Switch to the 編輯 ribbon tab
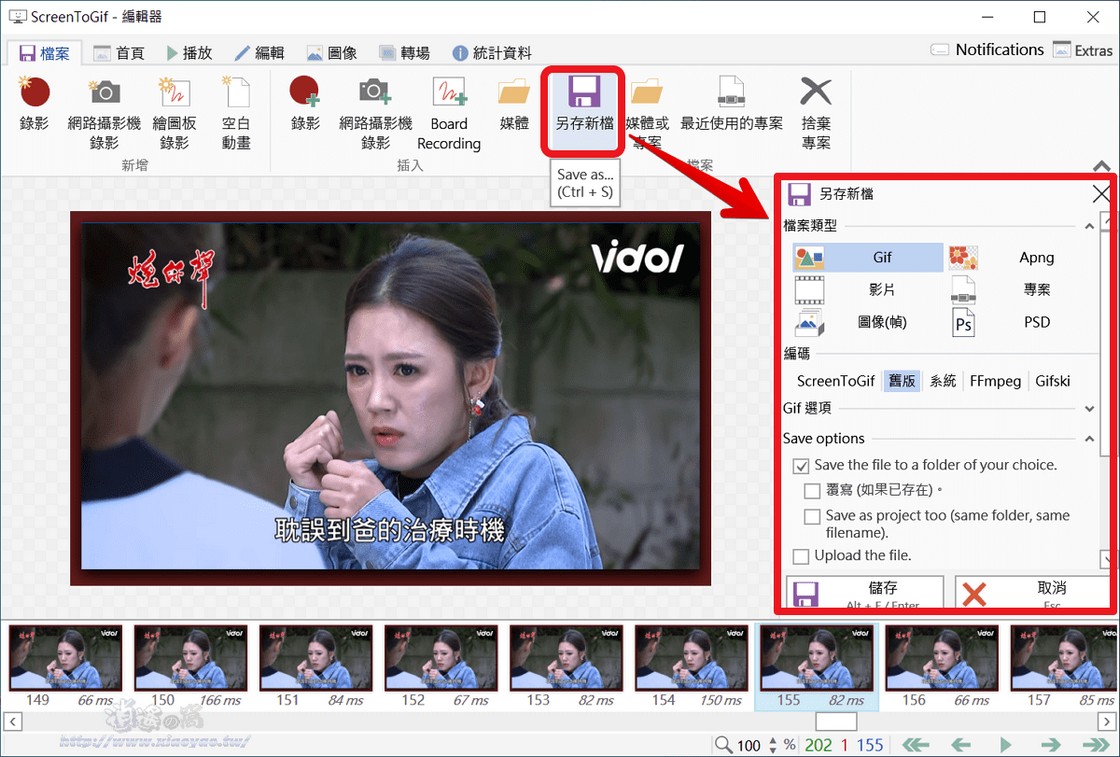The width and height of the screenshot is (1120, 757). point(260,53)
